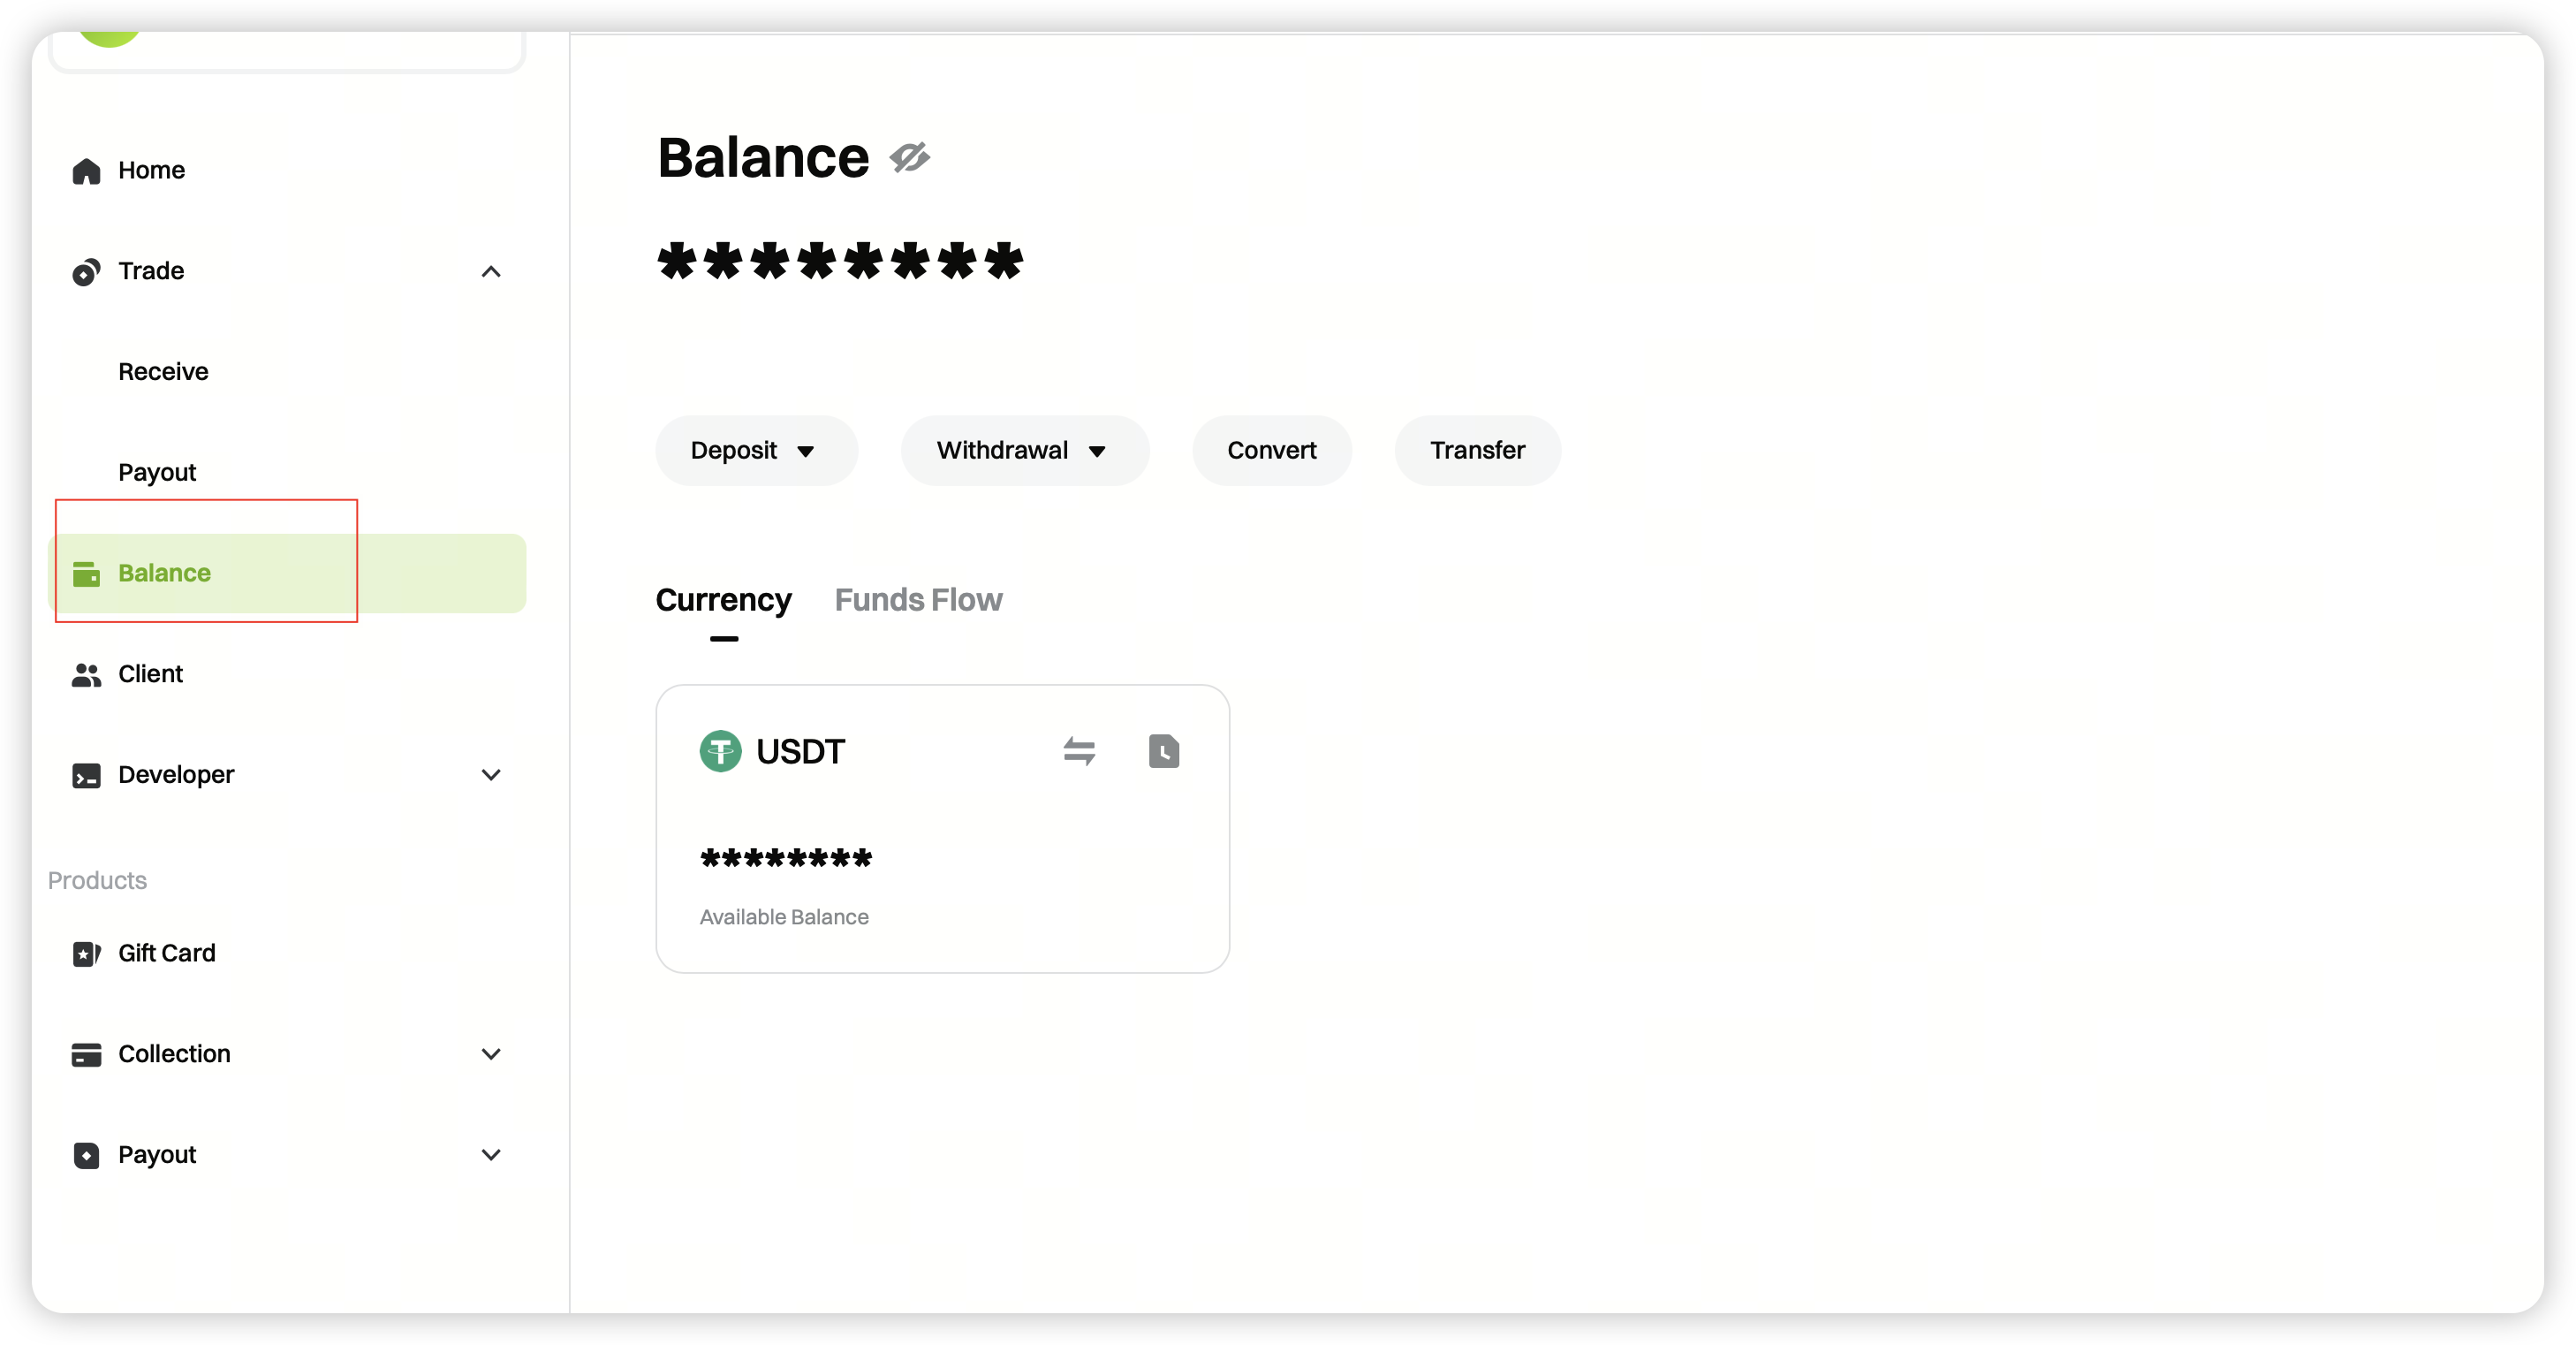Click the USDT Tether coin logo

click(x=720, y=751)
